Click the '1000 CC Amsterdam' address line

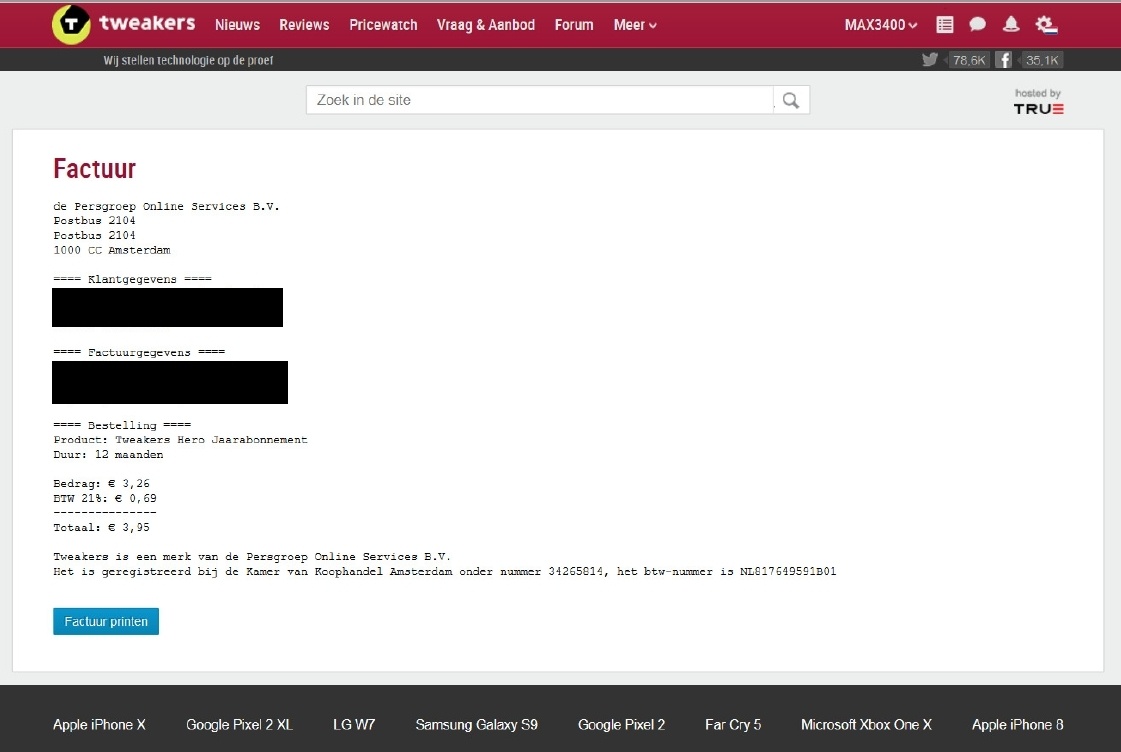click(112, 250)
